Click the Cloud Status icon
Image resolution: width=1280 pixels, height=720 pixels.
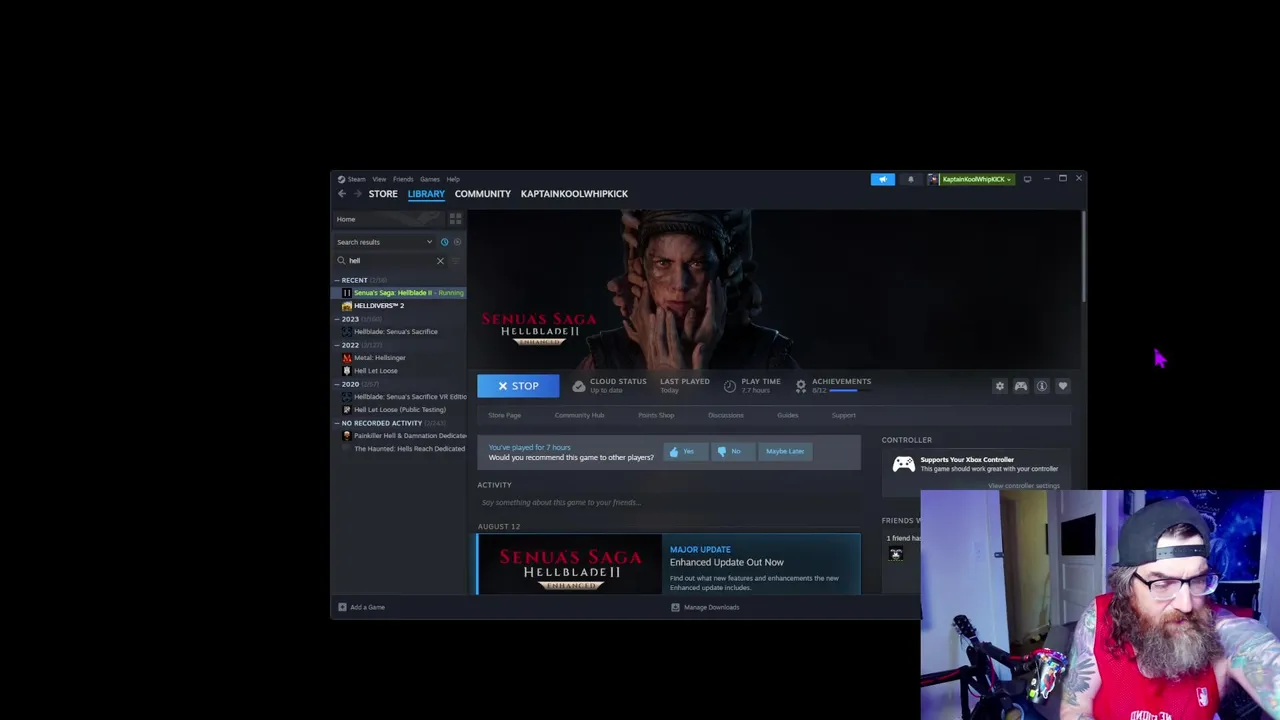(578, 386)
